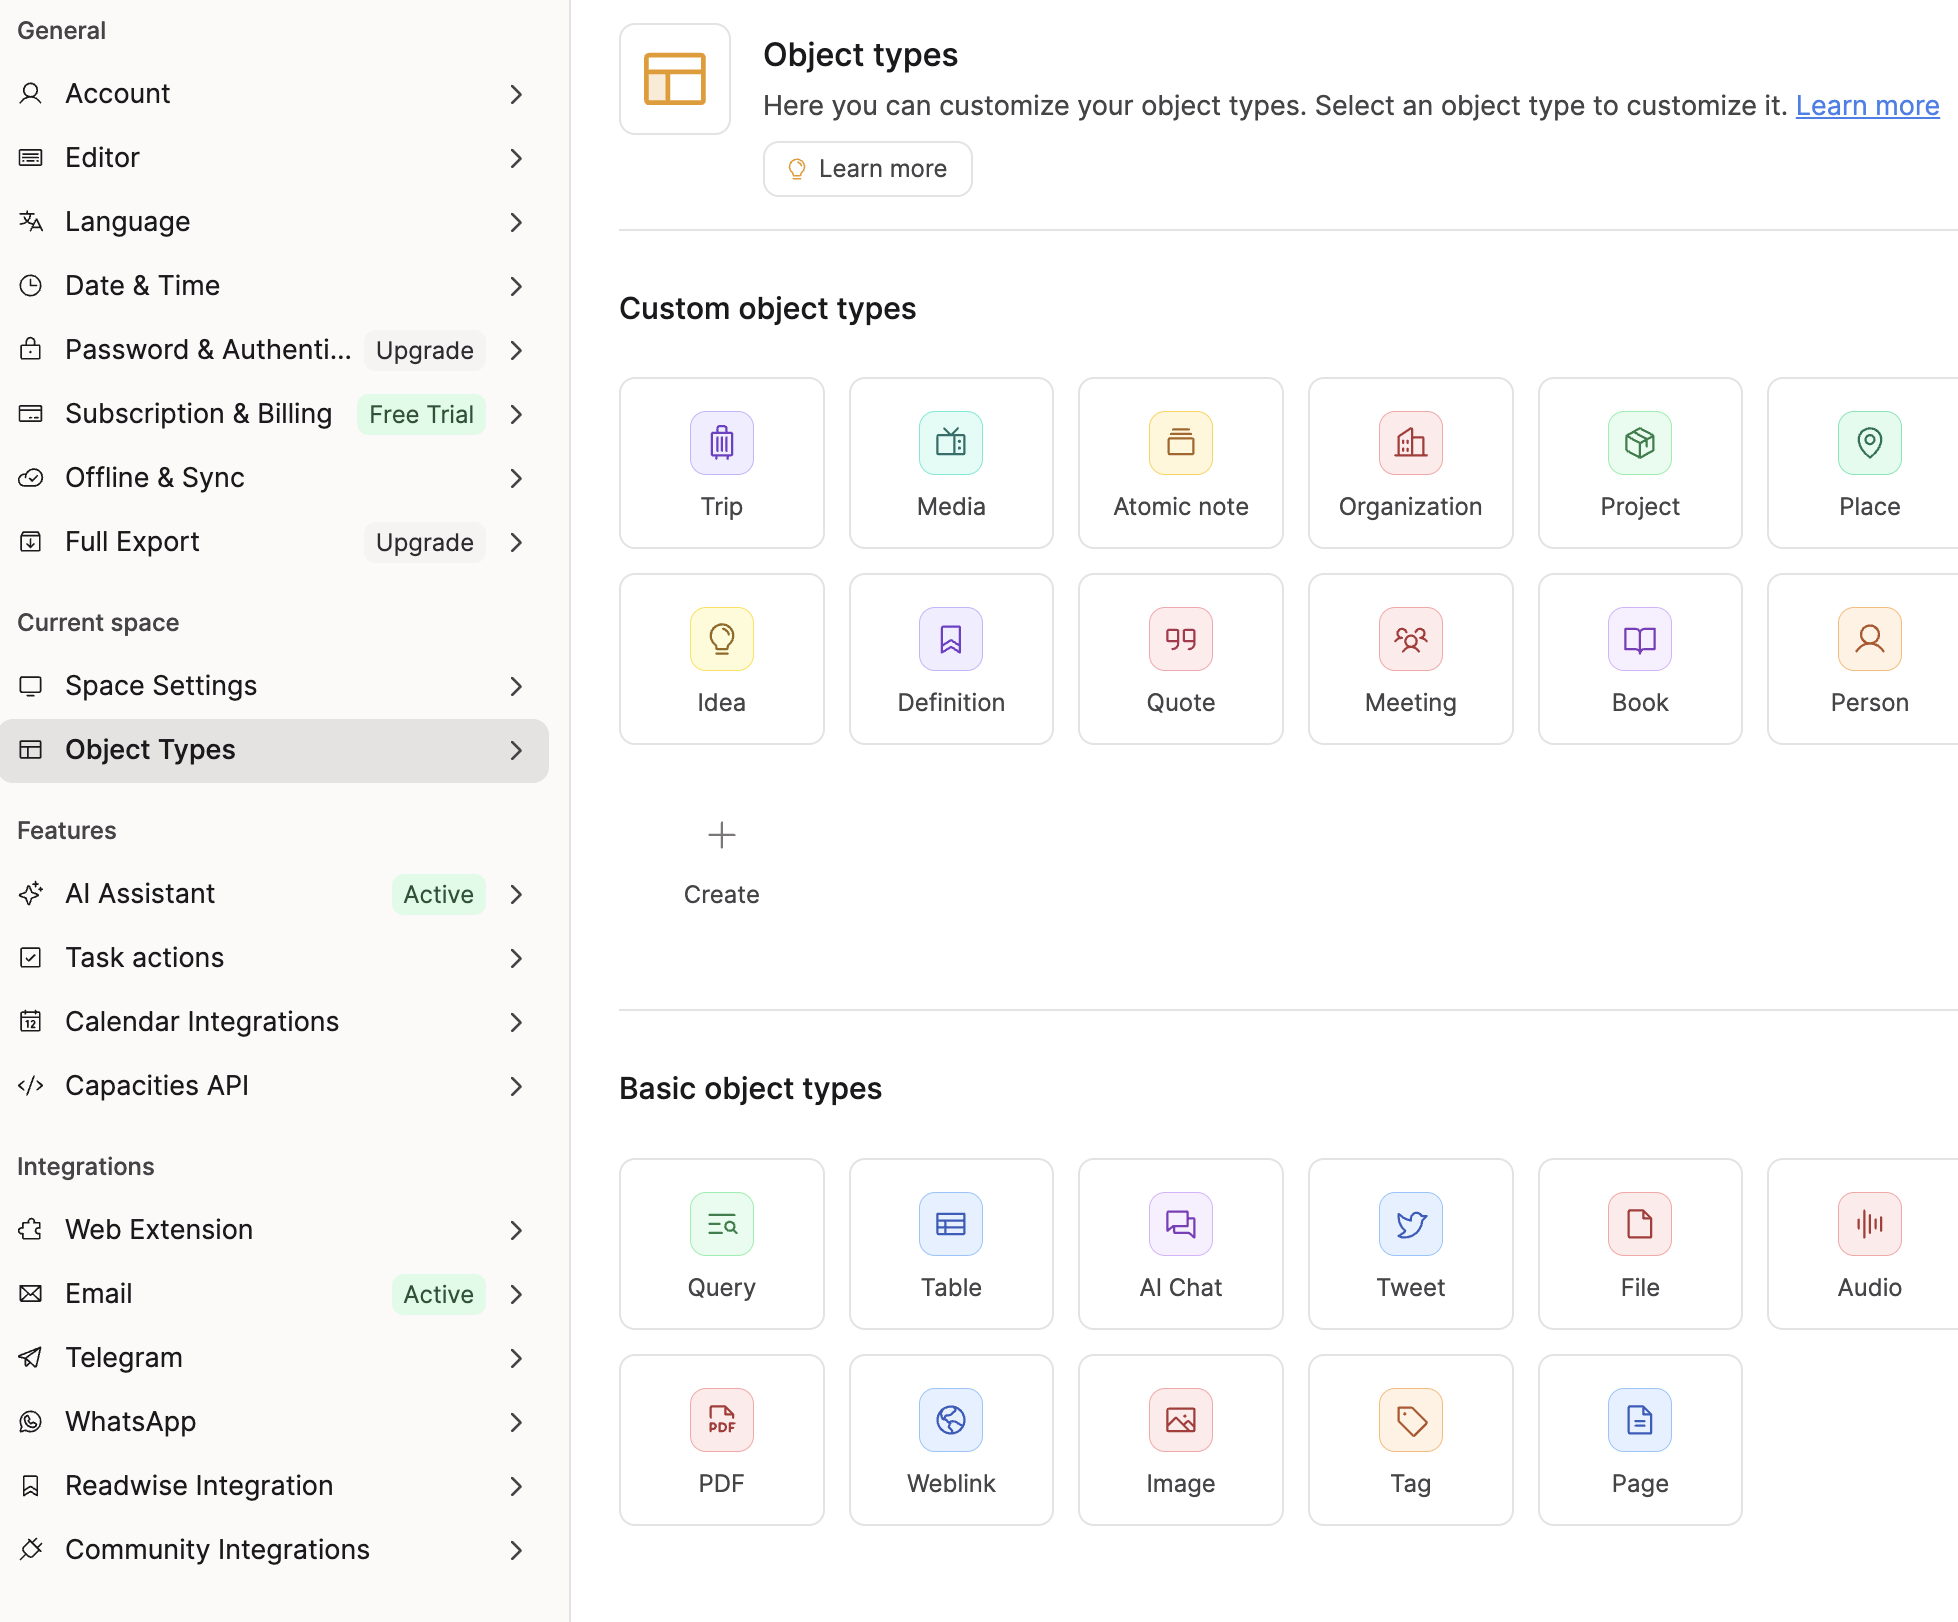Open the Readwise Integration settings

199,1486
